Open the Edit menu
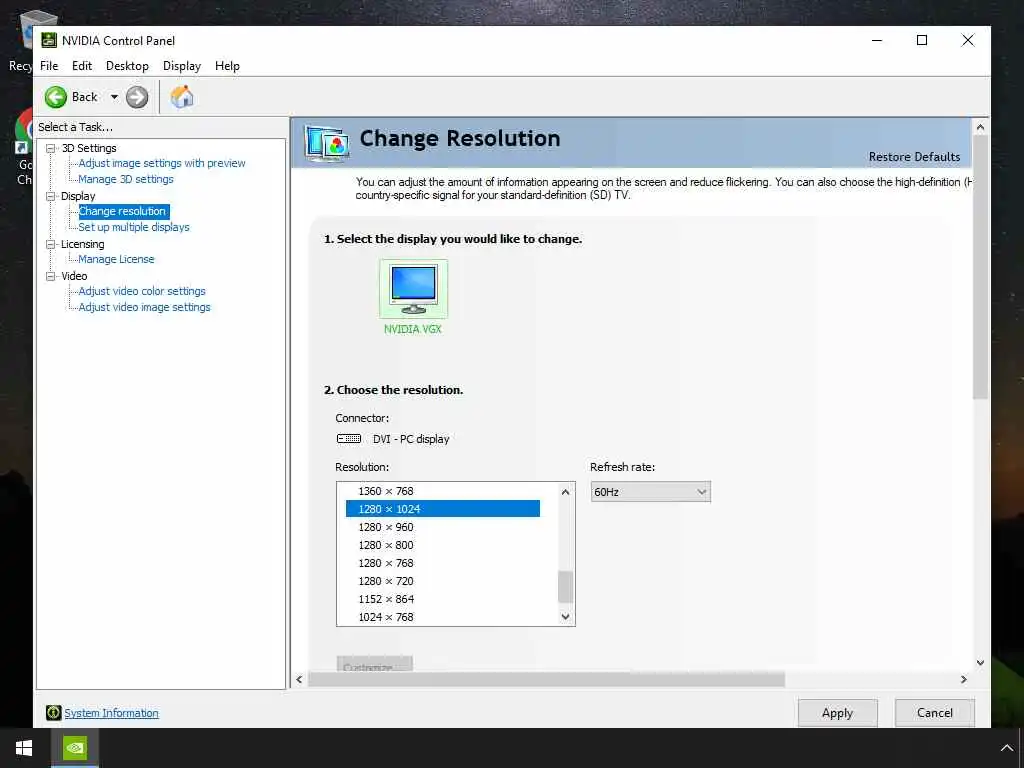The image size is (1024, 768). point(82,66)
